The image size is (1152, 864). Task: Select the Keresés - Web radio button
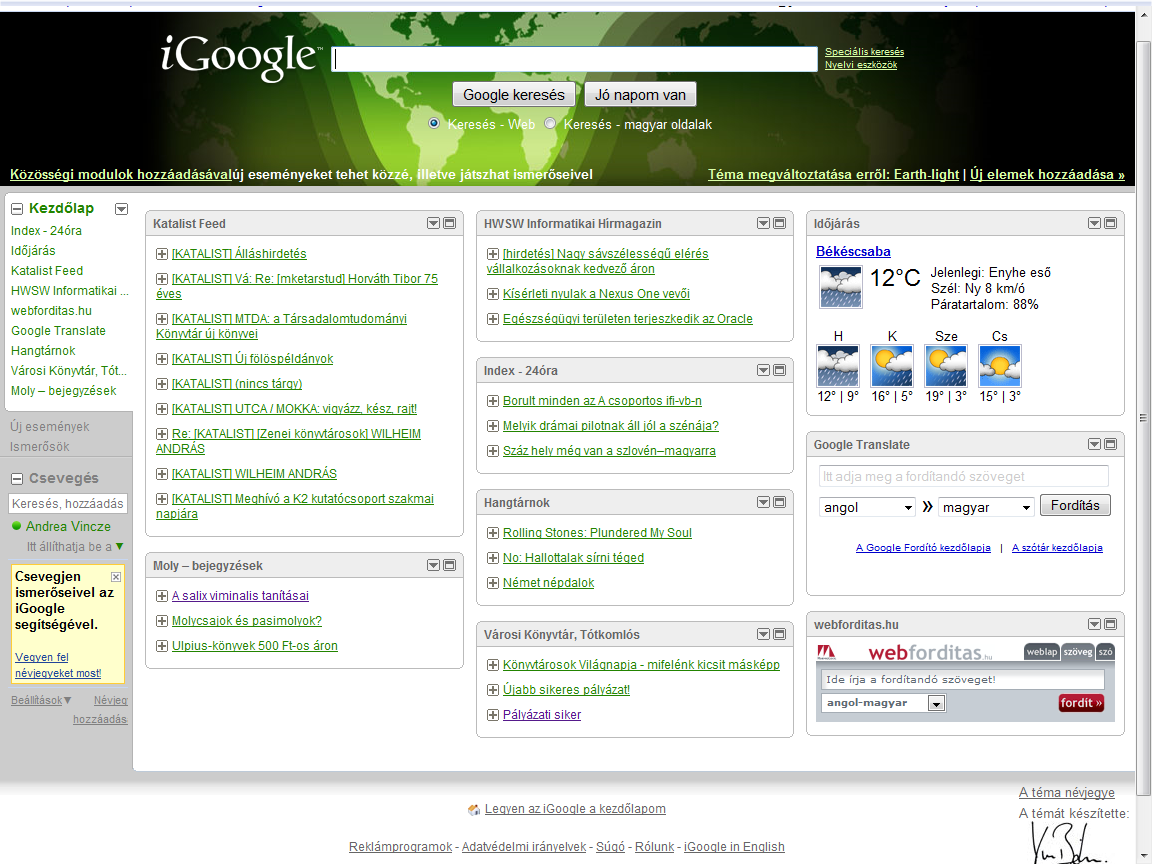[434, 123]
